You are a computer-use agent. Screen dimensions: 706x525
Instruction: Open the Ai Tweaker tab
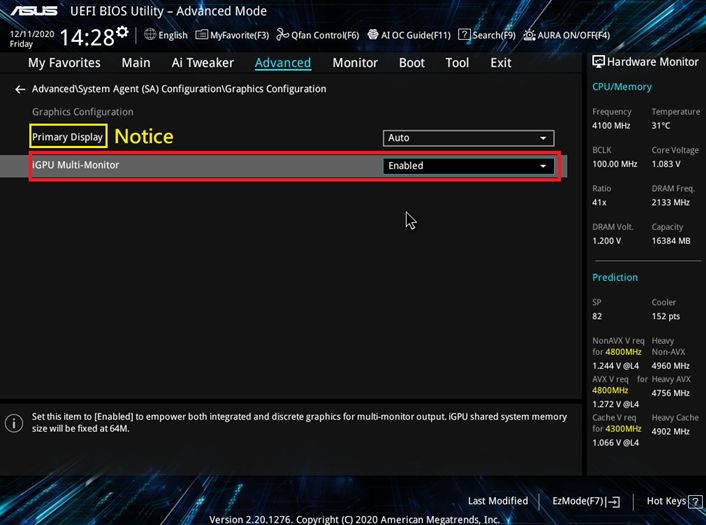point(203,63)
